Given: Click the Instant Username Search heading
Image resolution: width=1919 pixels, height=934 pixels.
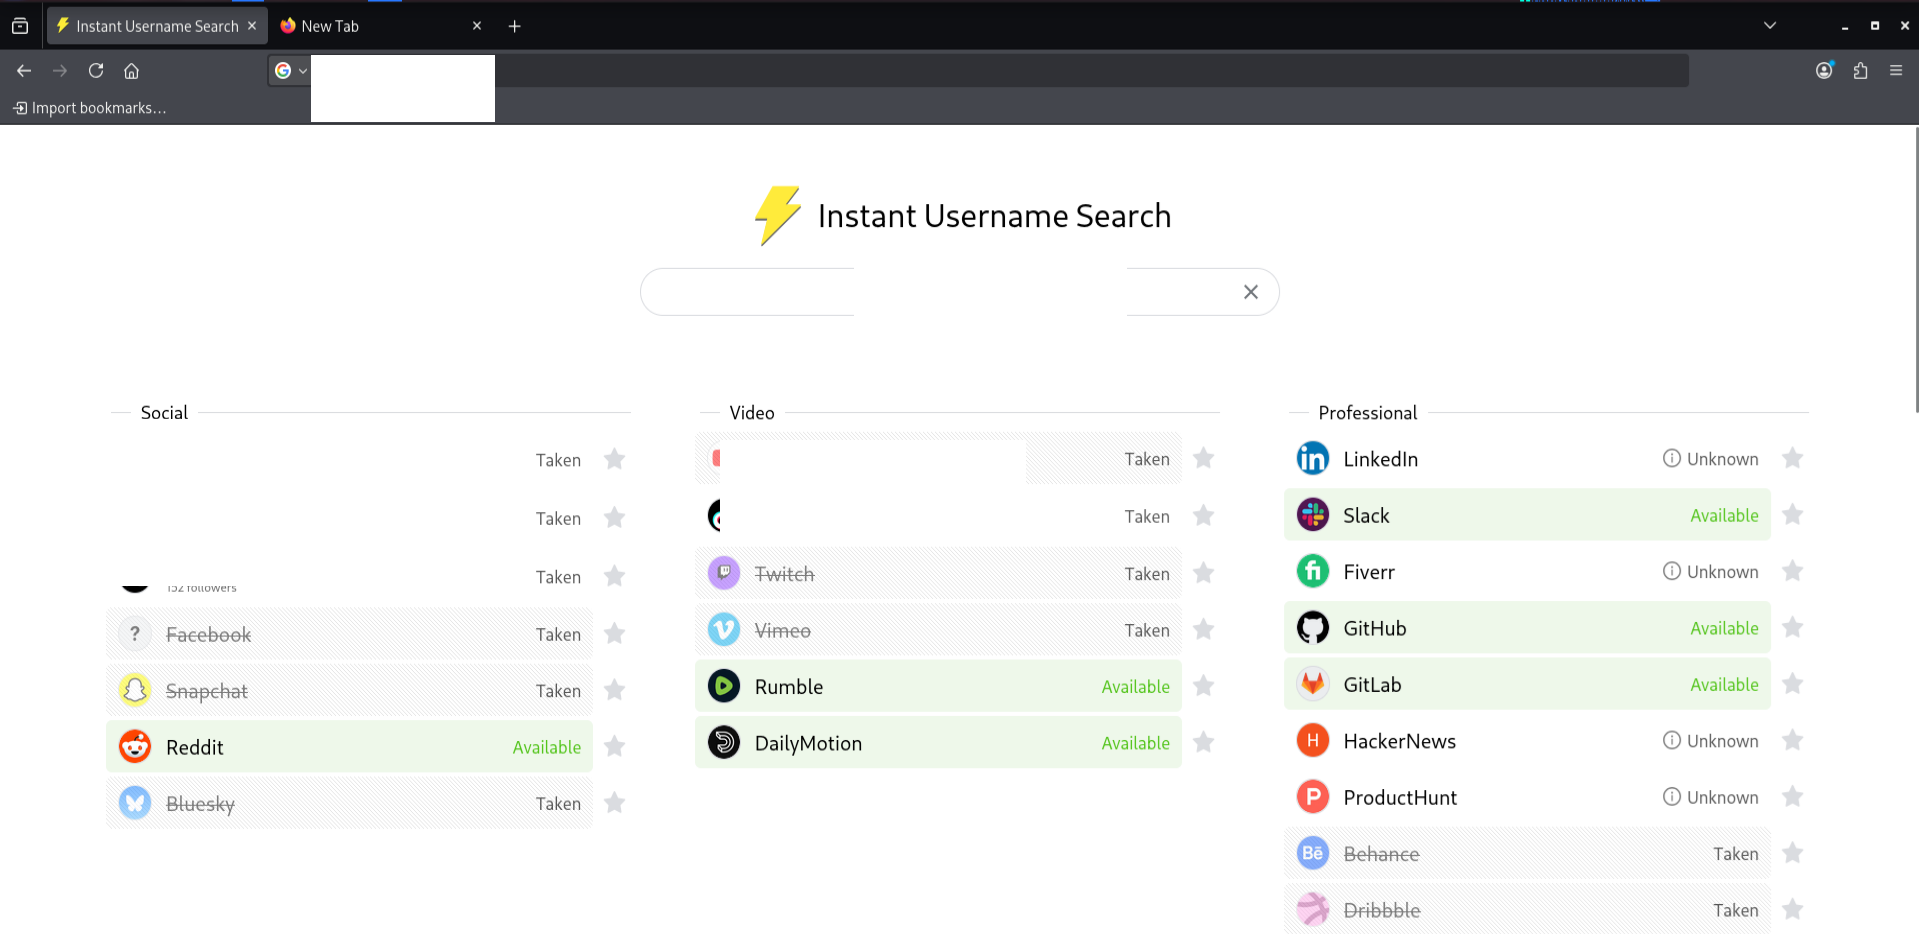Looking at the screenshot, I should pos(994,216).
